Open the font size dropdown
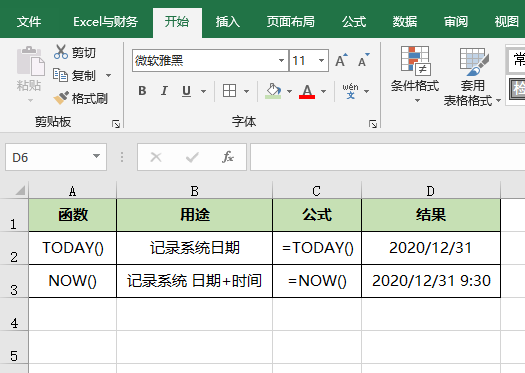The height and width of the screenshot is (373, 525). tap(321, 61)
